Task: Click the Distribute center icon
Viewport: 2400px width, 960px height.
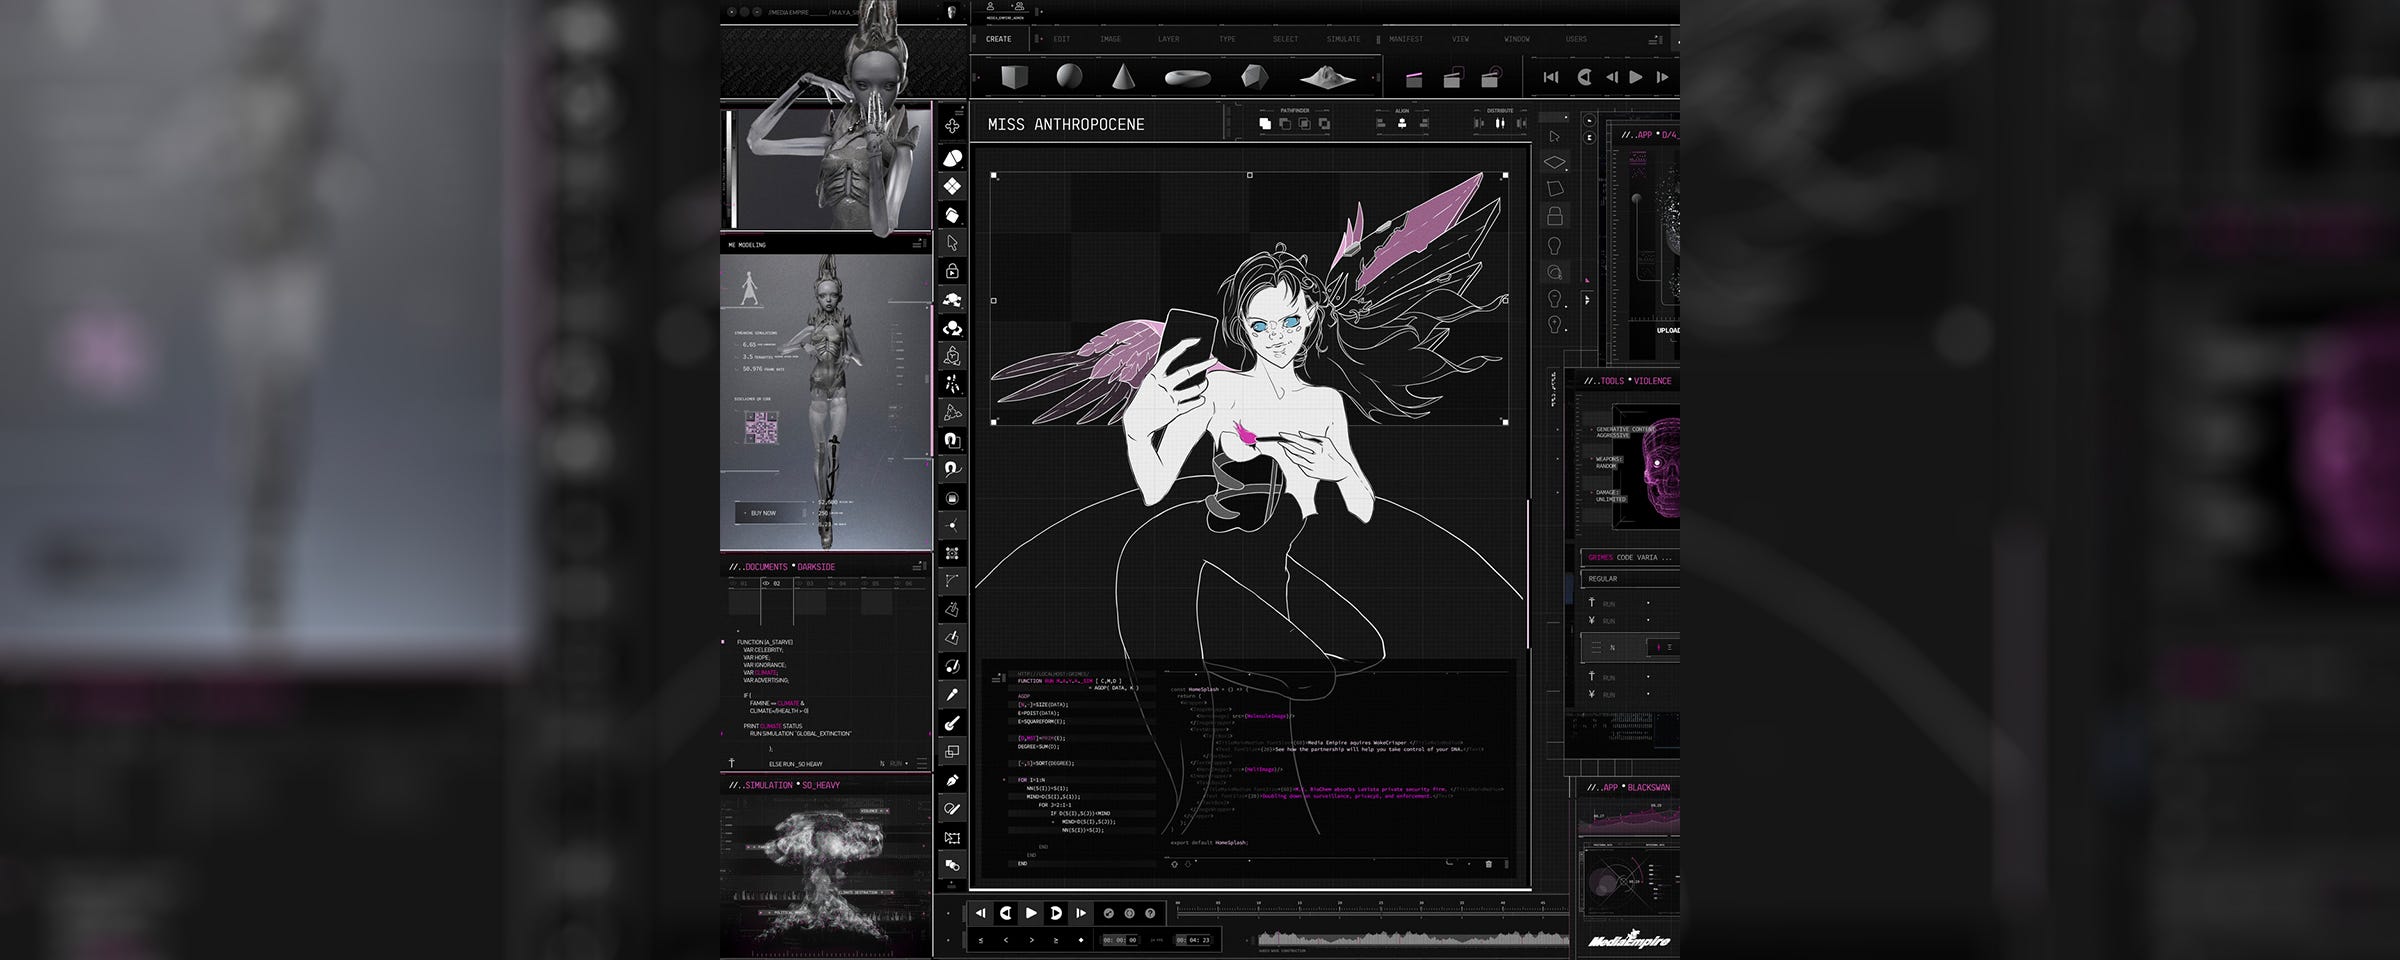Action: [x=1500, y=123]
